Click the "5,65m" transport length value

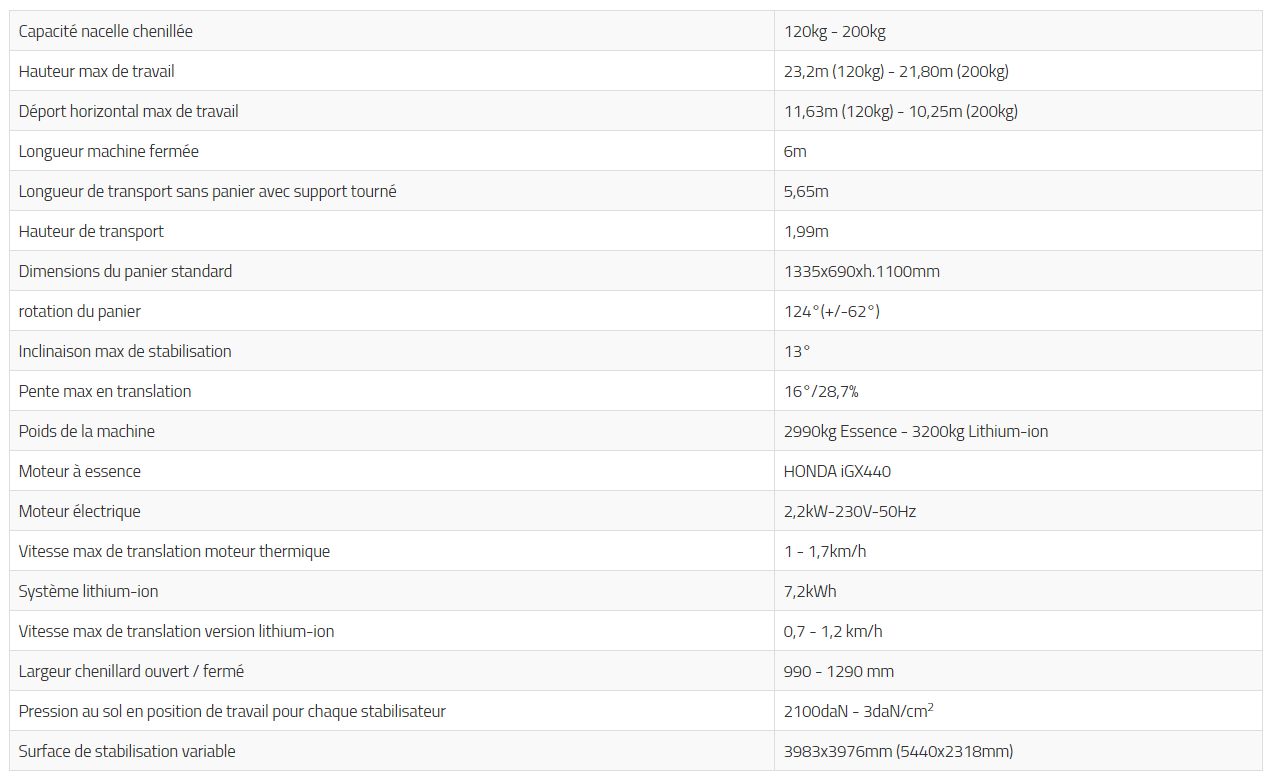(x=806, y=191)
